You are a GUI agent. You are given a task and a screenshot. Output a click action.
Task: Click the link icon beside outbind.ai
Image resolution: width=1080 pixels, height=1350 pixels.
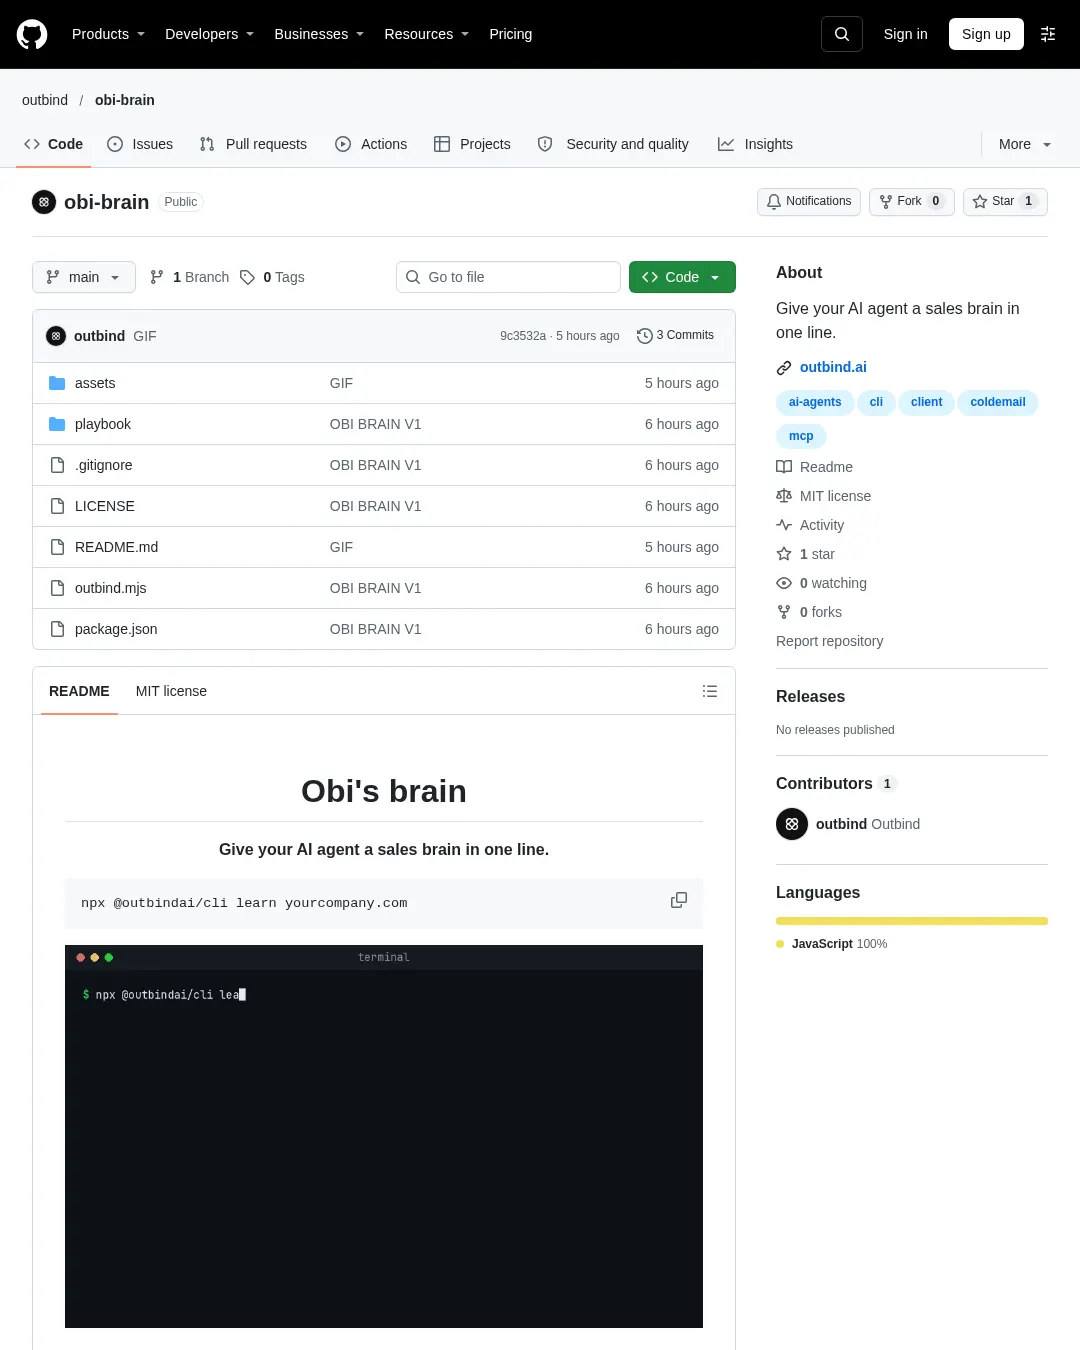point(784,368)
